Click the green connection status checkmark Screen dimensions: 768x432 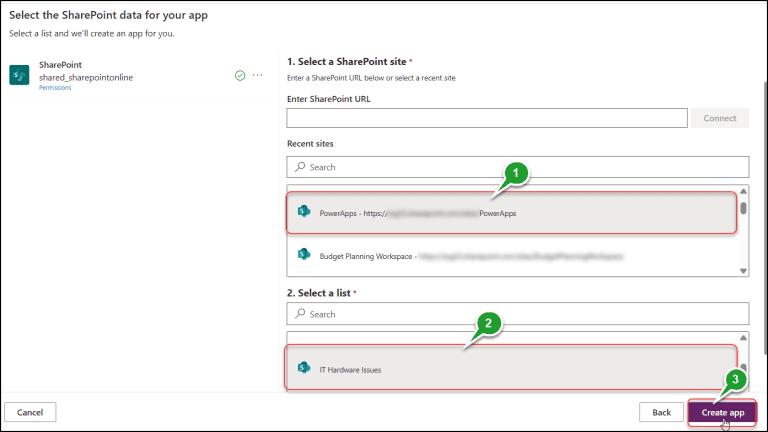(240, 75)
